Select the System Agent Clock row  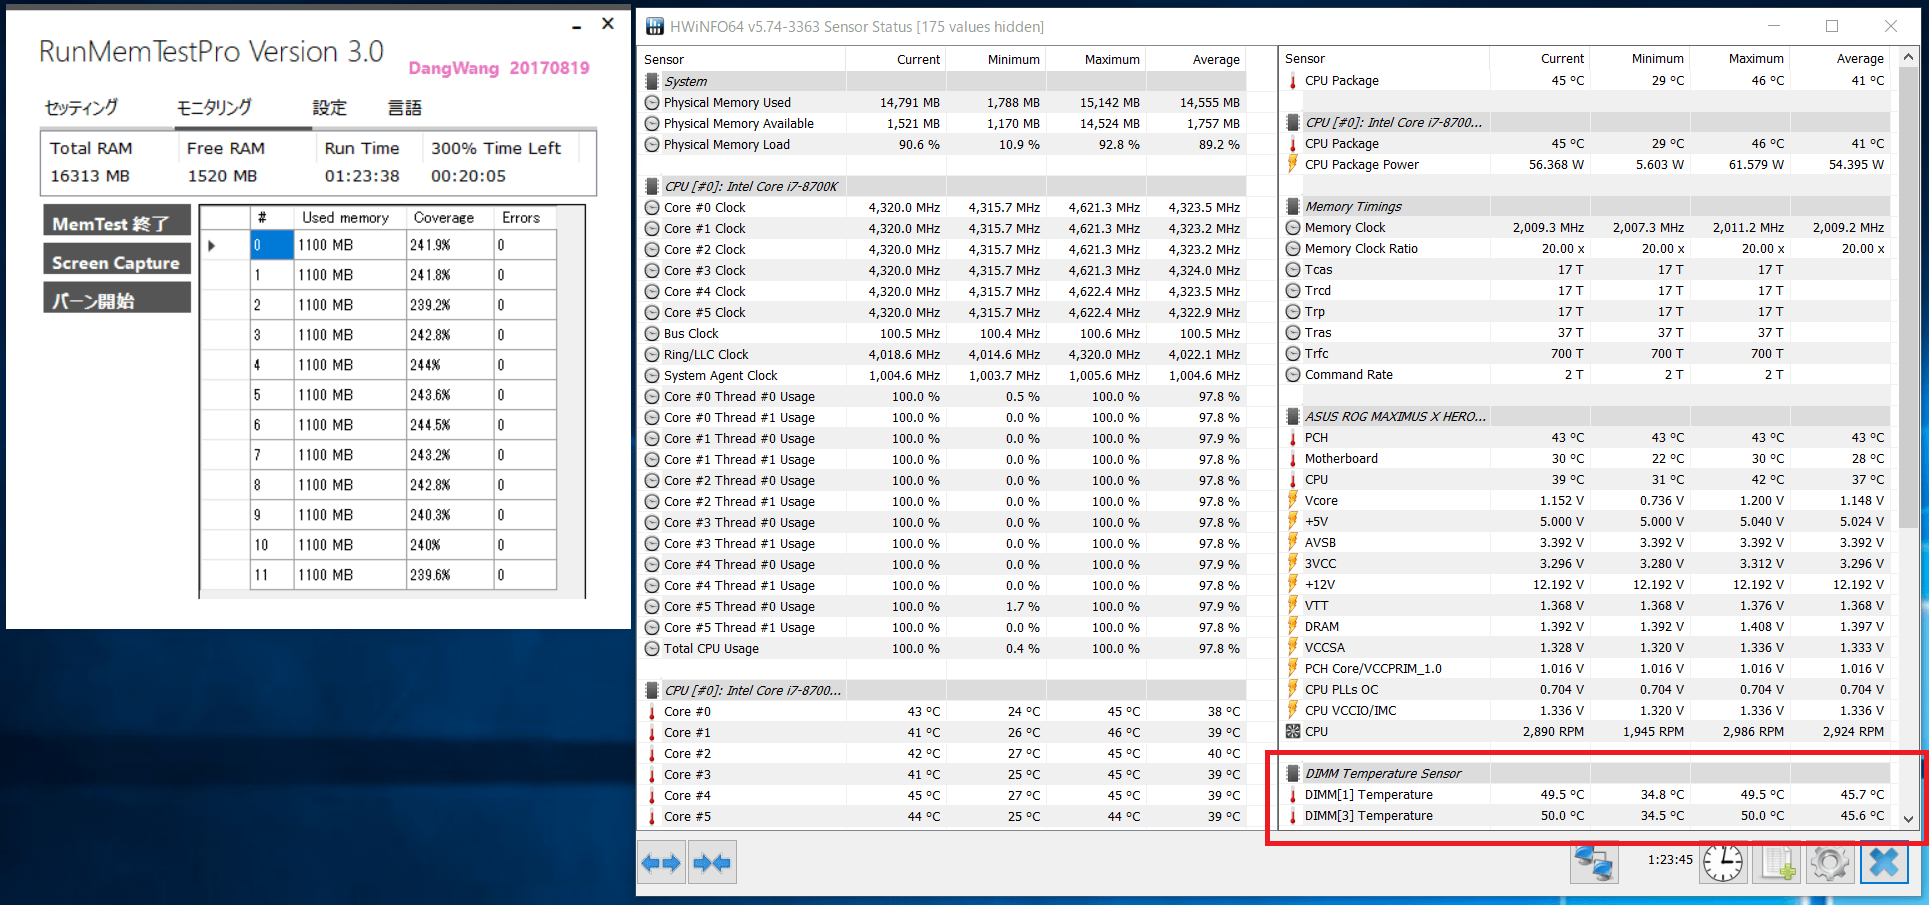pos(943,375)
